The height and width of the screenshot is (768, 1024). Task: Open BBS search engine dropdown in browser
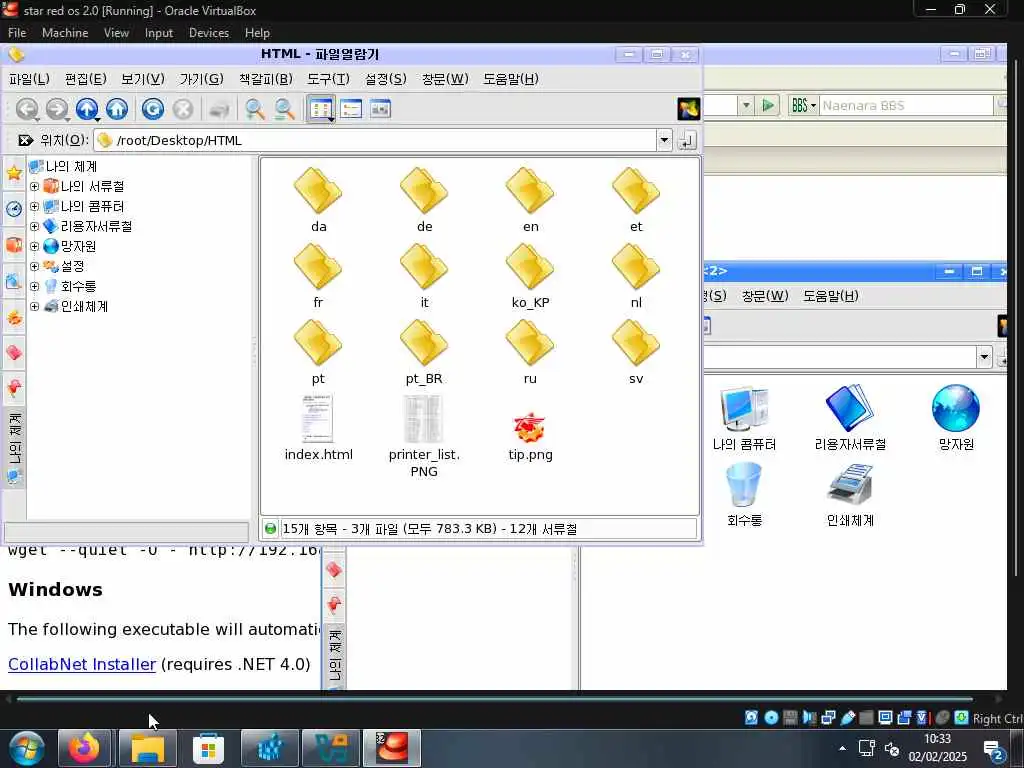pyautogui.click(x=803, y=105)
